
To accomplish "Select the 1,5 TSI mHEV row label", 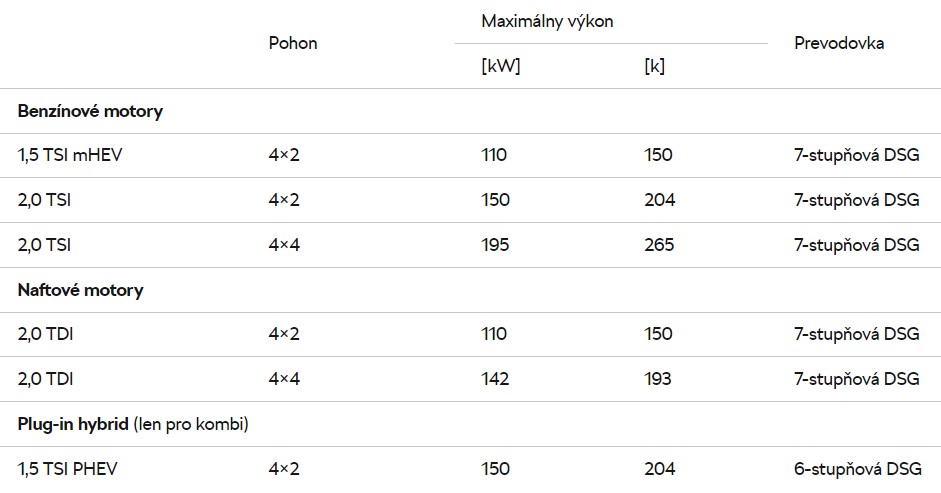I will (70, 155).
